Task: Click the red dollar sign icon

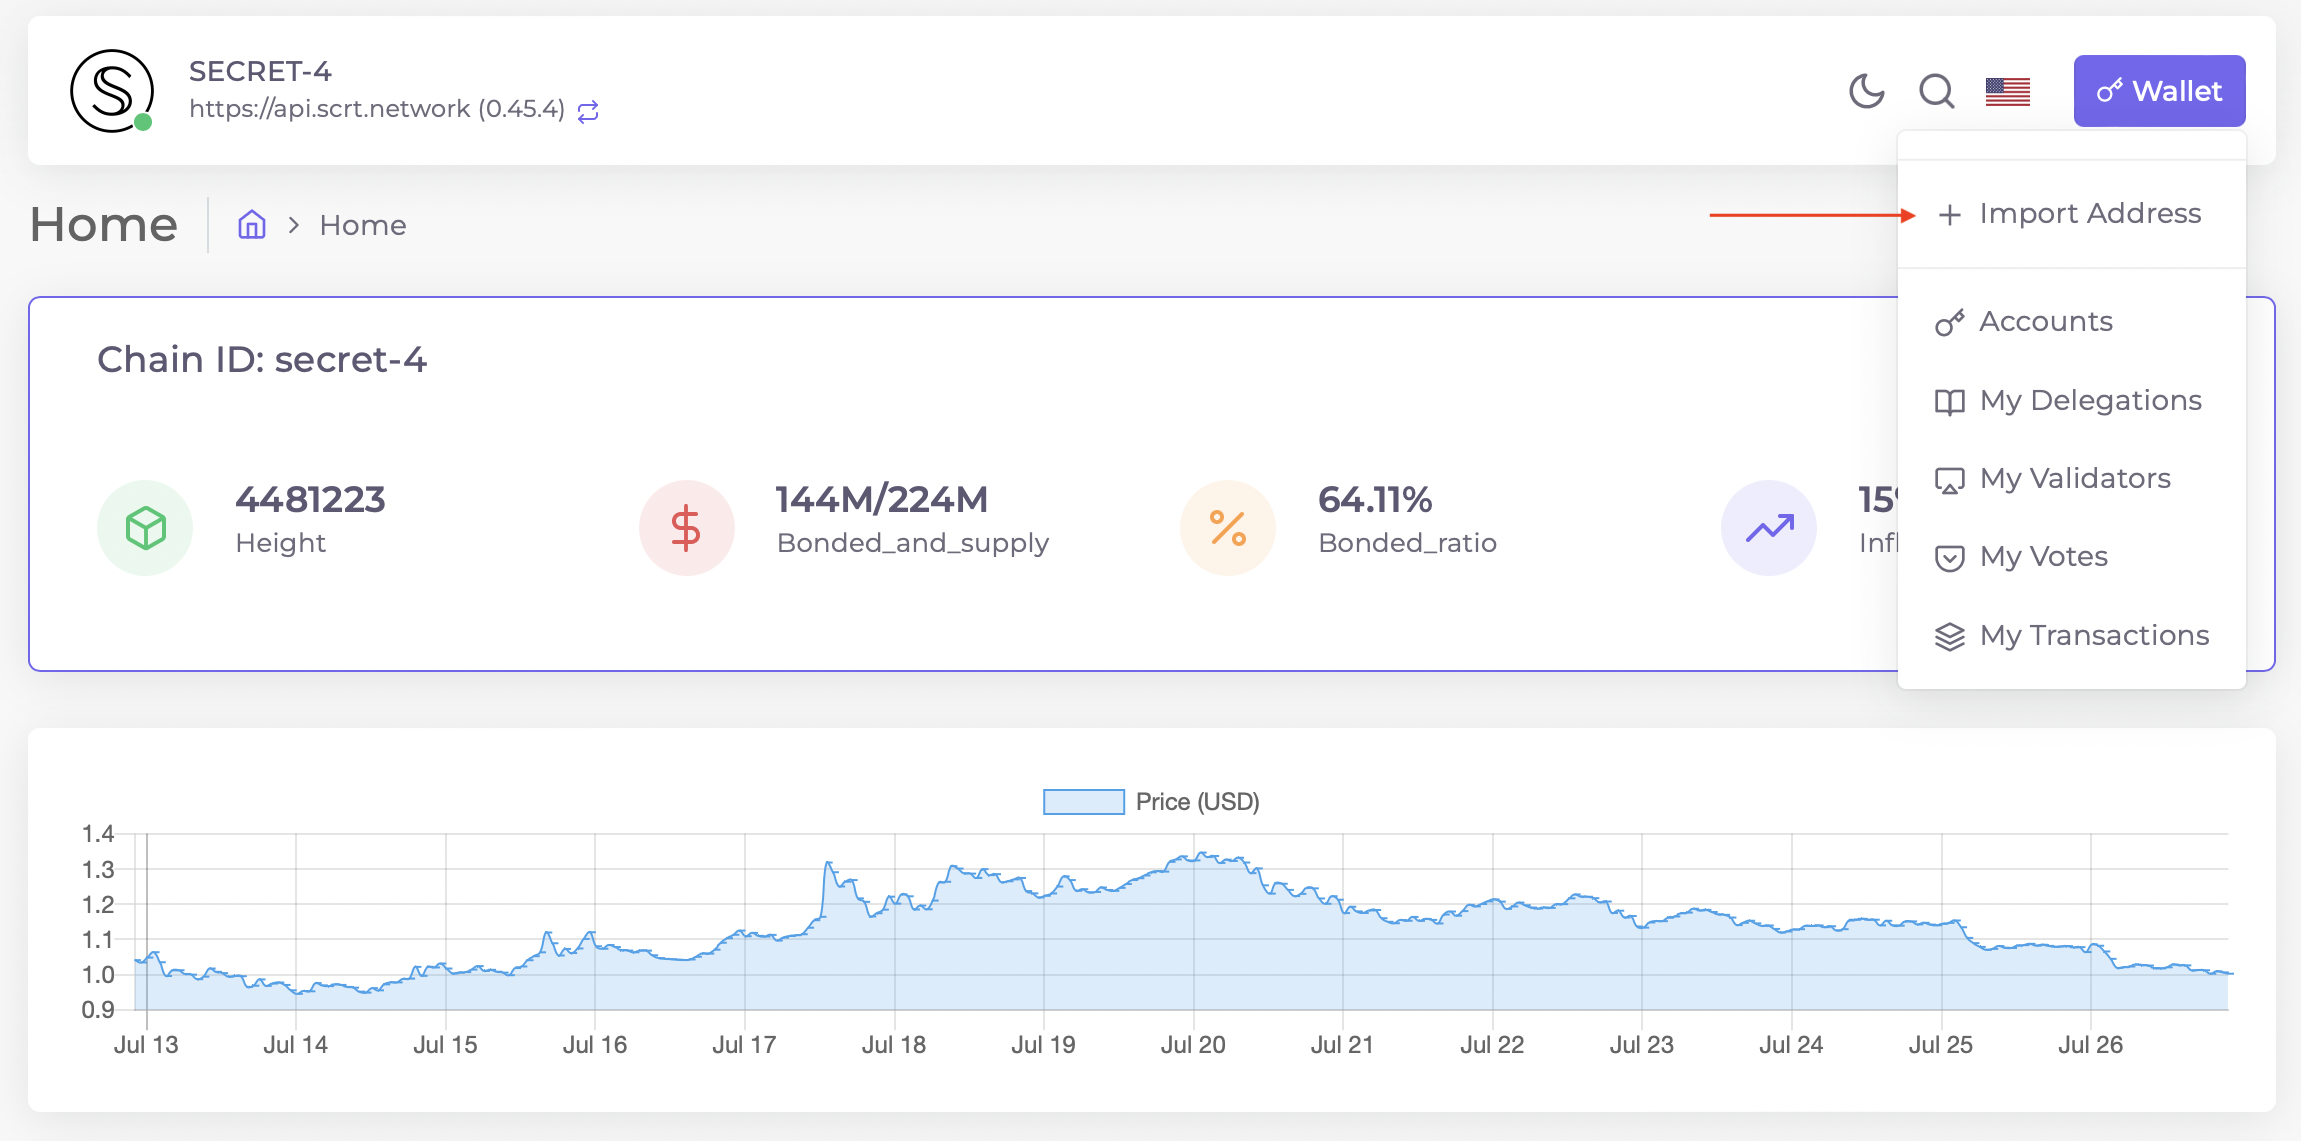Action: 686,528
